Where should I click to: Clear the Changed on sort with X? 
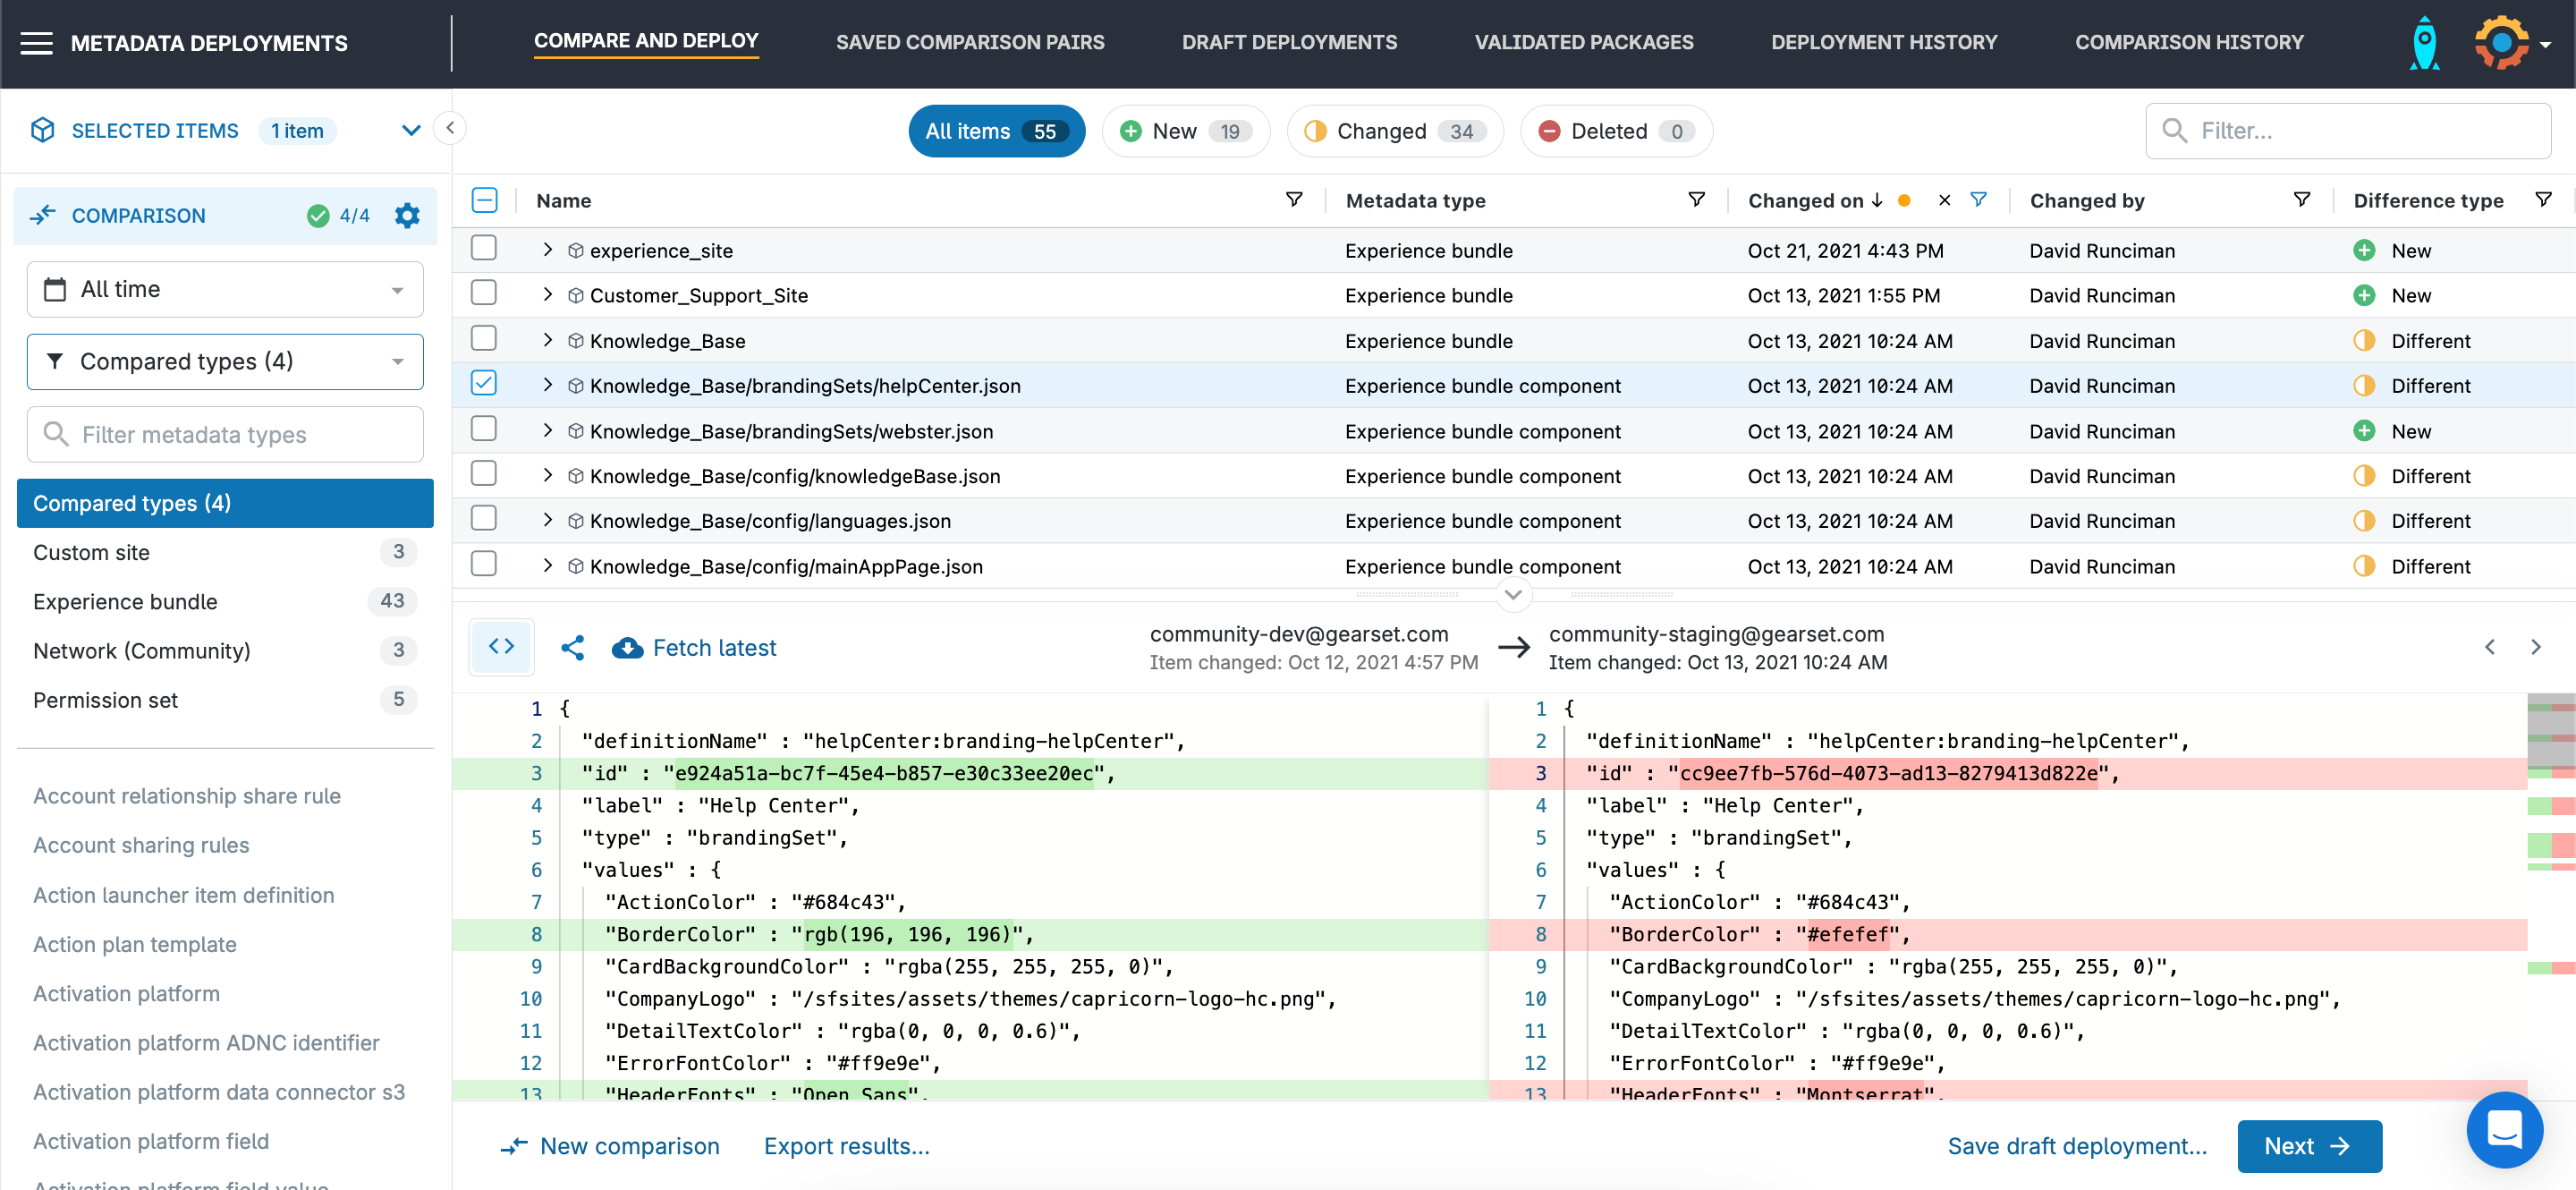[1944, 200]
